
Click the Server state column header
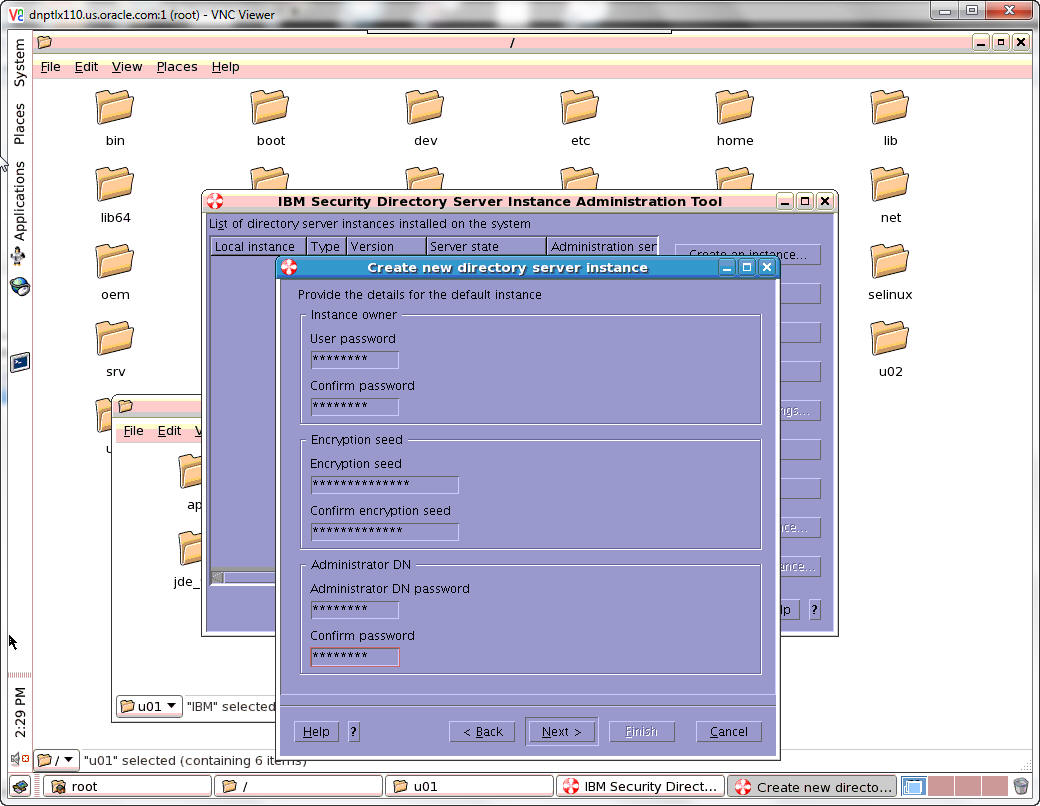click(486, 246)
